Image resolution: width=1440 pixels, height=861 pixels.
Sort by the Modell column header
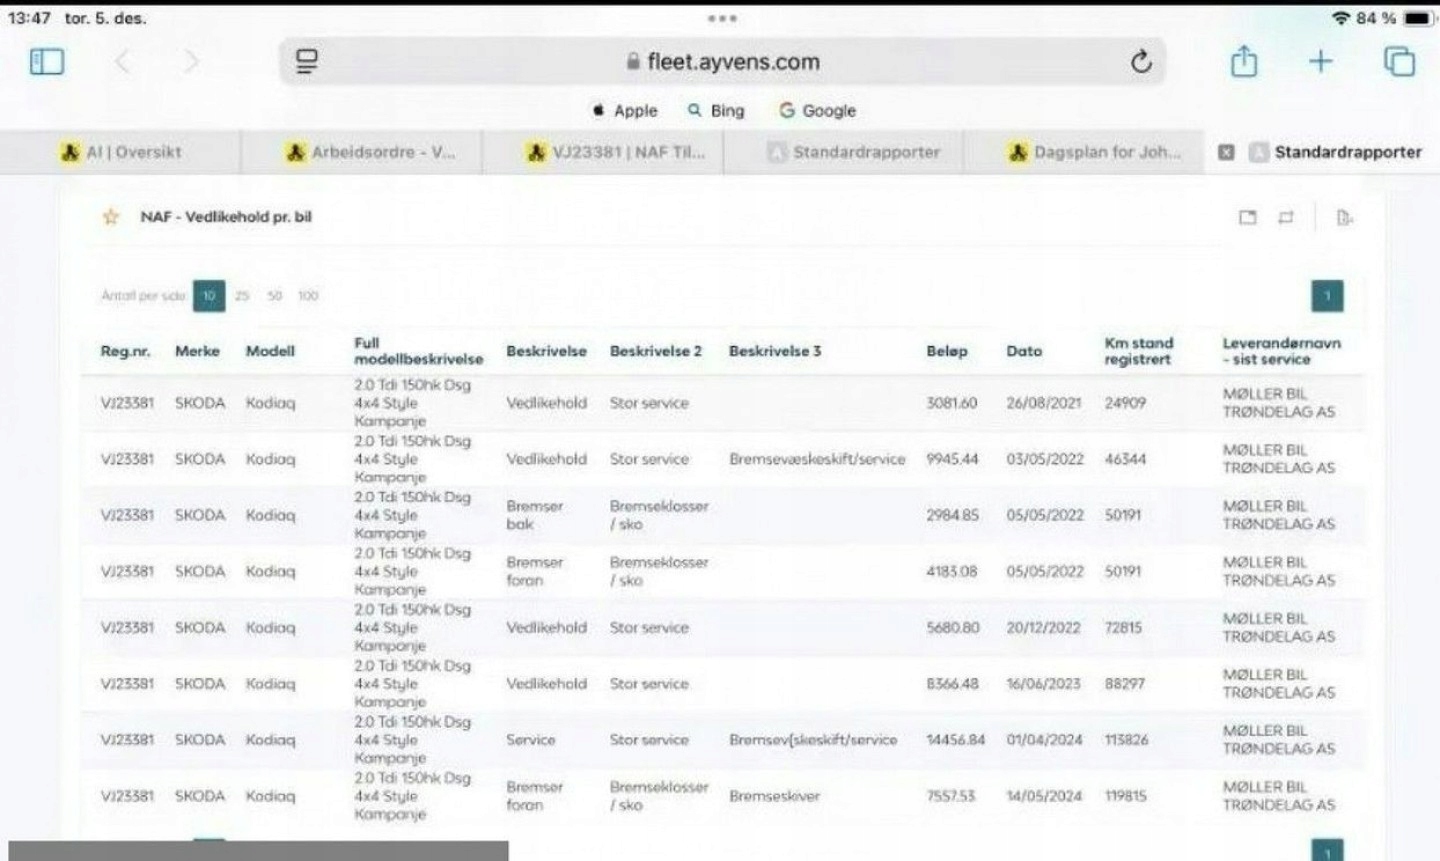coord(270,351)
